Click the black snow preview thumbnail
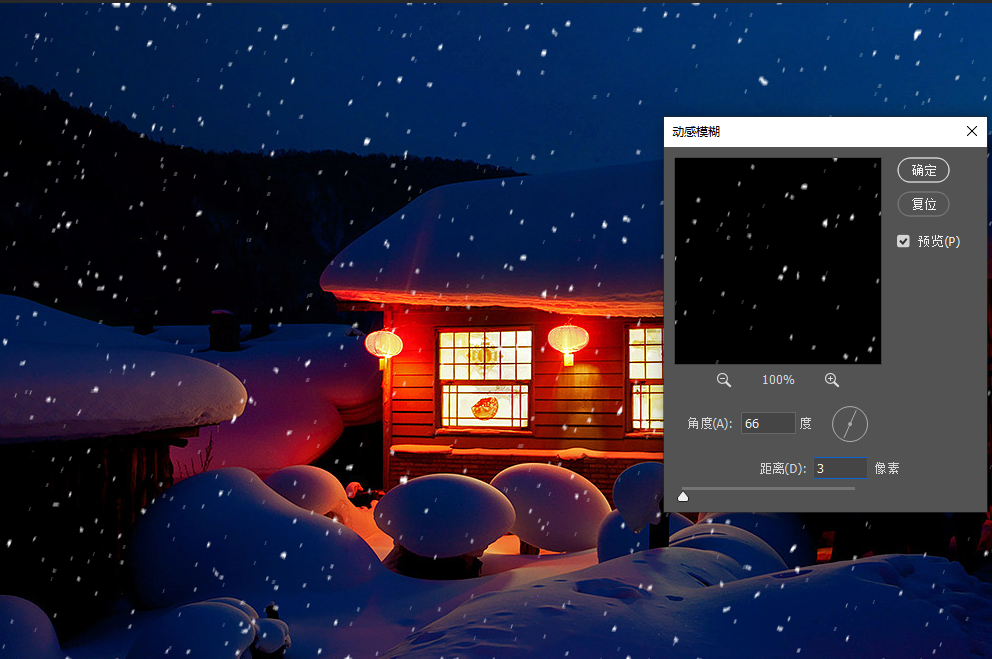The height and width of the screenshot is (659, 992). click(x=778, y=261)
